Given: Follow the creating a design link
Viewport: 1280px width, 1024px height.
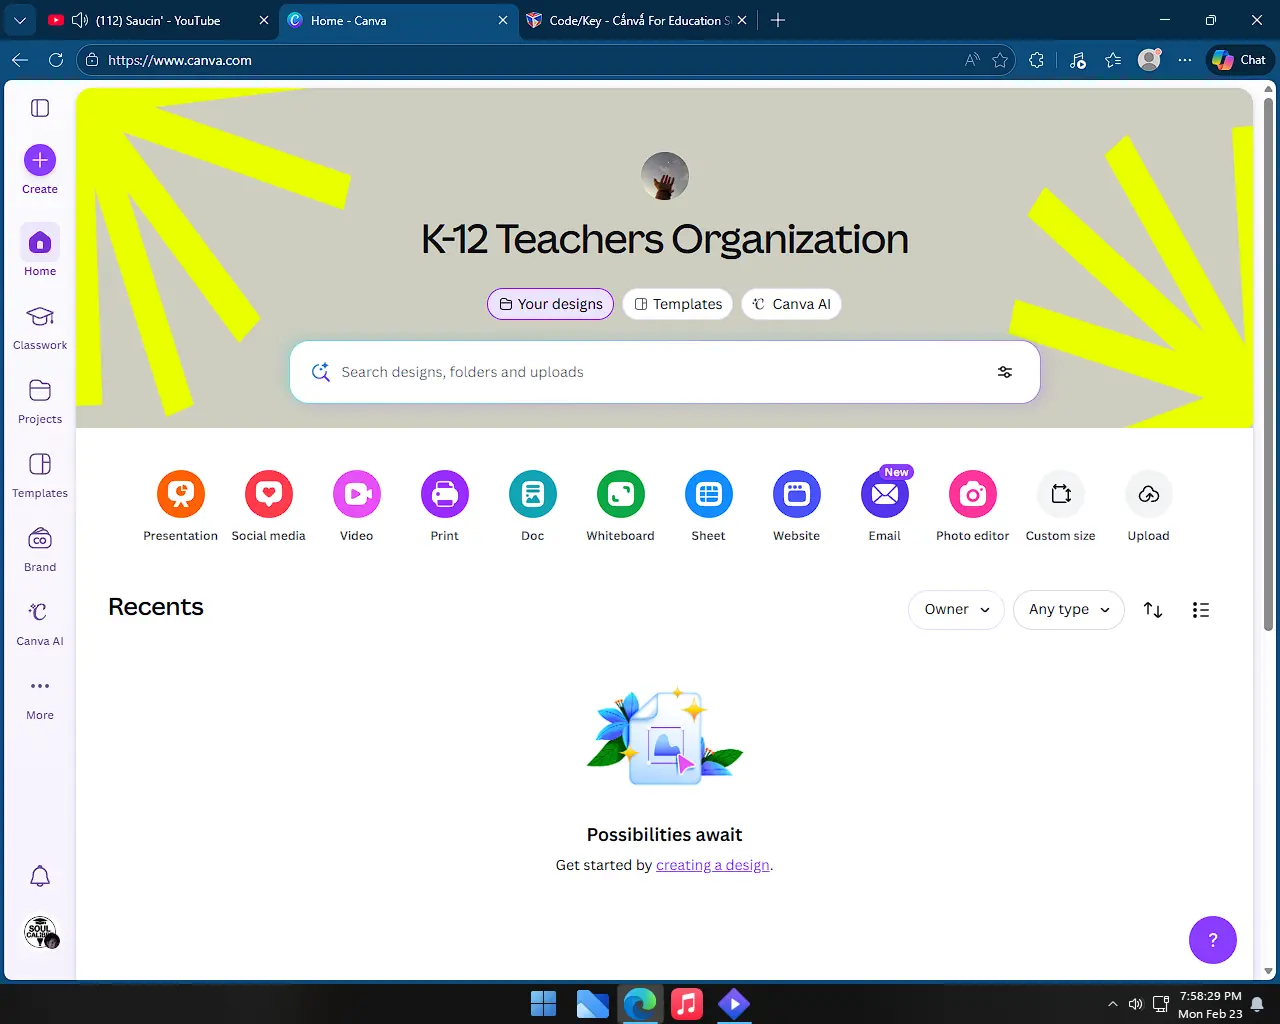Looking at the screenshot, I should tap(713, 865).
